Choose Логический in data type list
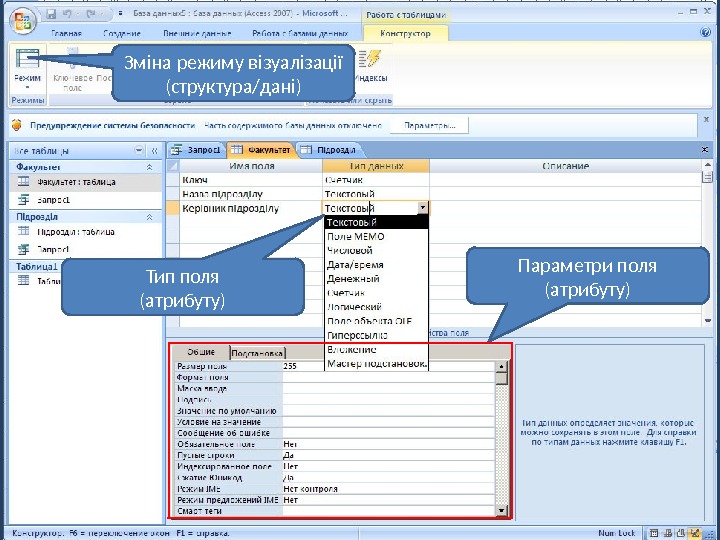The height and width of the screenshot is (540, 720). (377, 307)
